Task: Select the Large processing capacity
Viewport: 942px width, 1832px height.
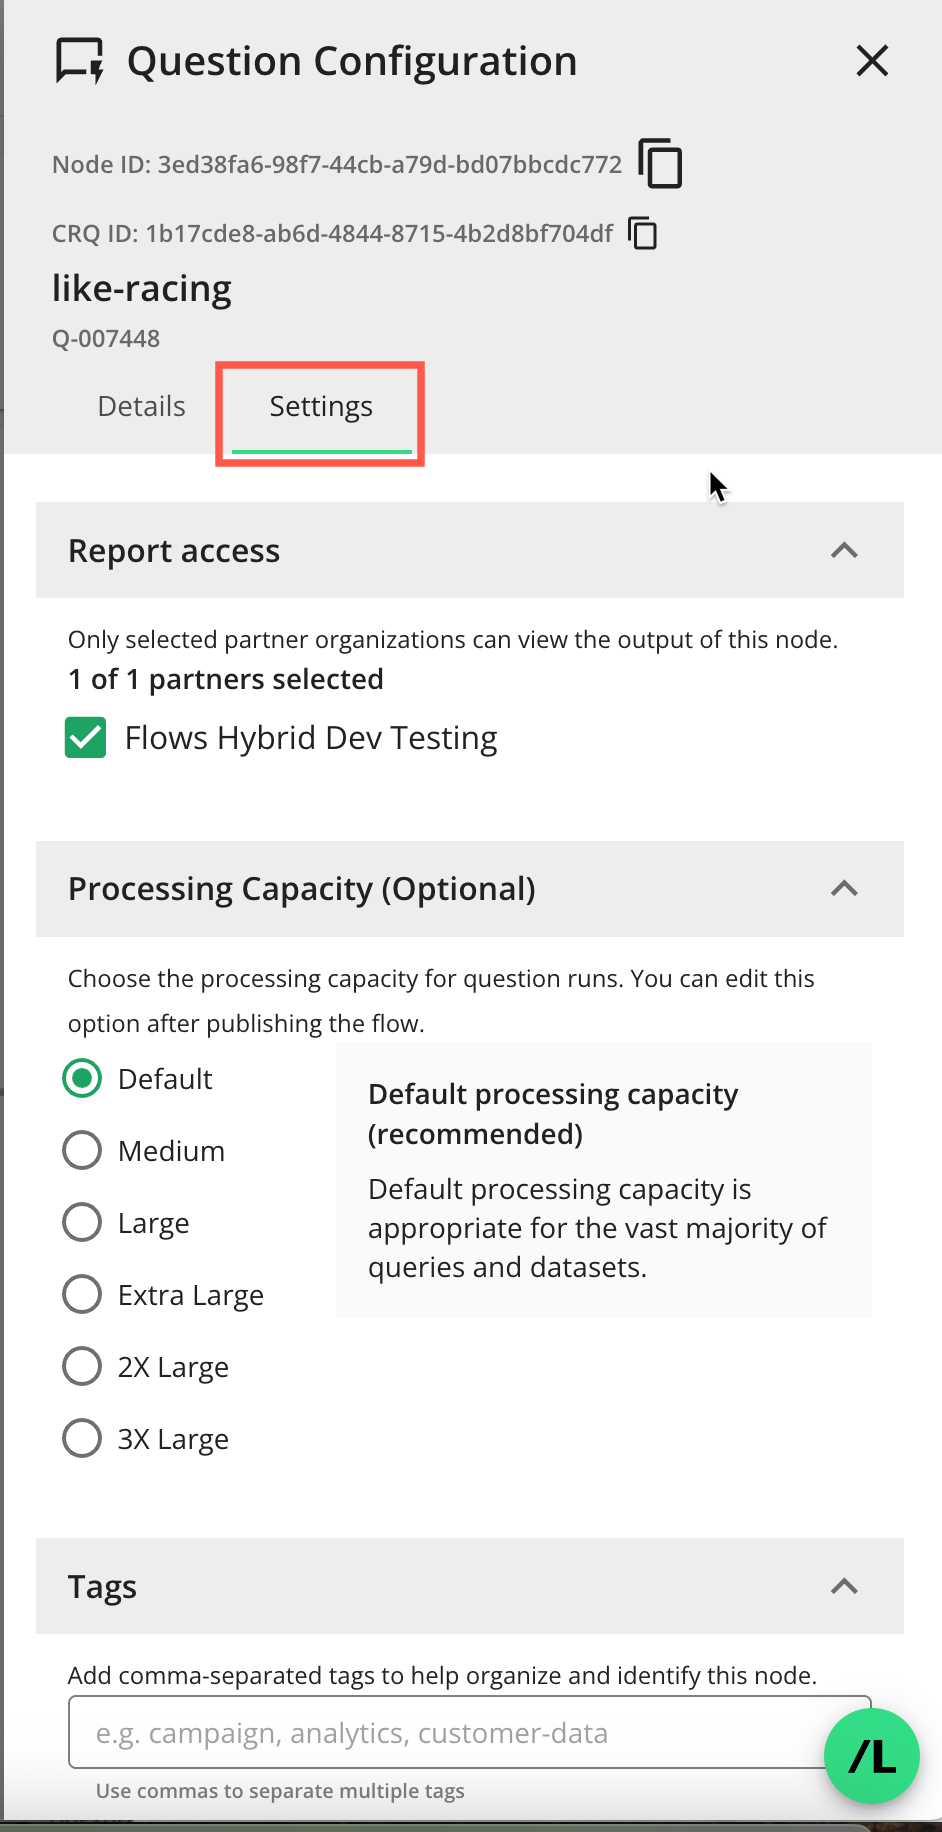Action: 82,1222
